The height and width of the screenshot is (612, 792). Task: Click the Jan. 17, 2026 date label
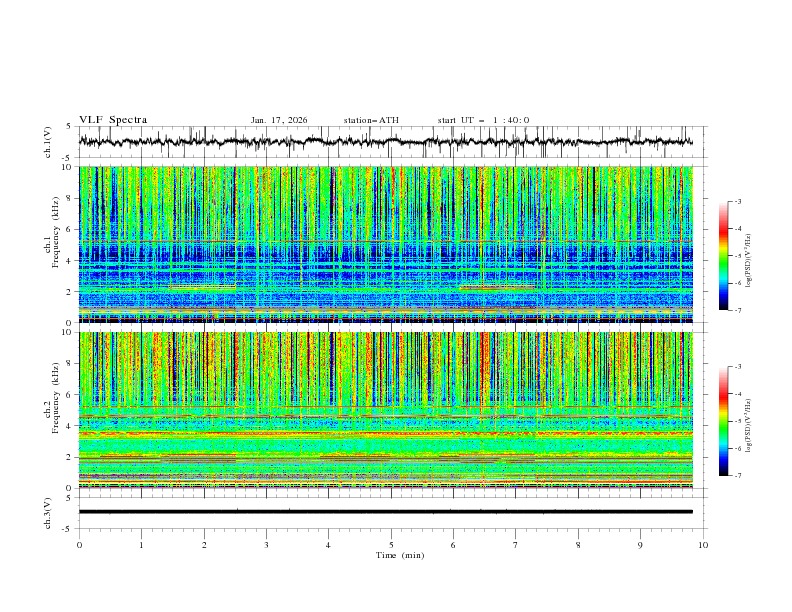[x=279, y=120]
